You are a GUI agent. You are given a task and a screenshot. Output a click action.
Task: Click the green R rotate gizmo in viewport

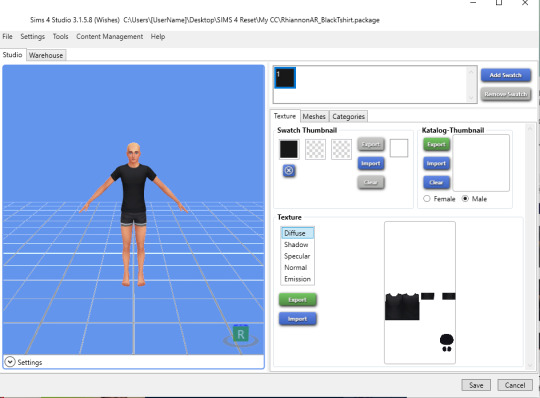pyautogui.click(x=241, y=334)
